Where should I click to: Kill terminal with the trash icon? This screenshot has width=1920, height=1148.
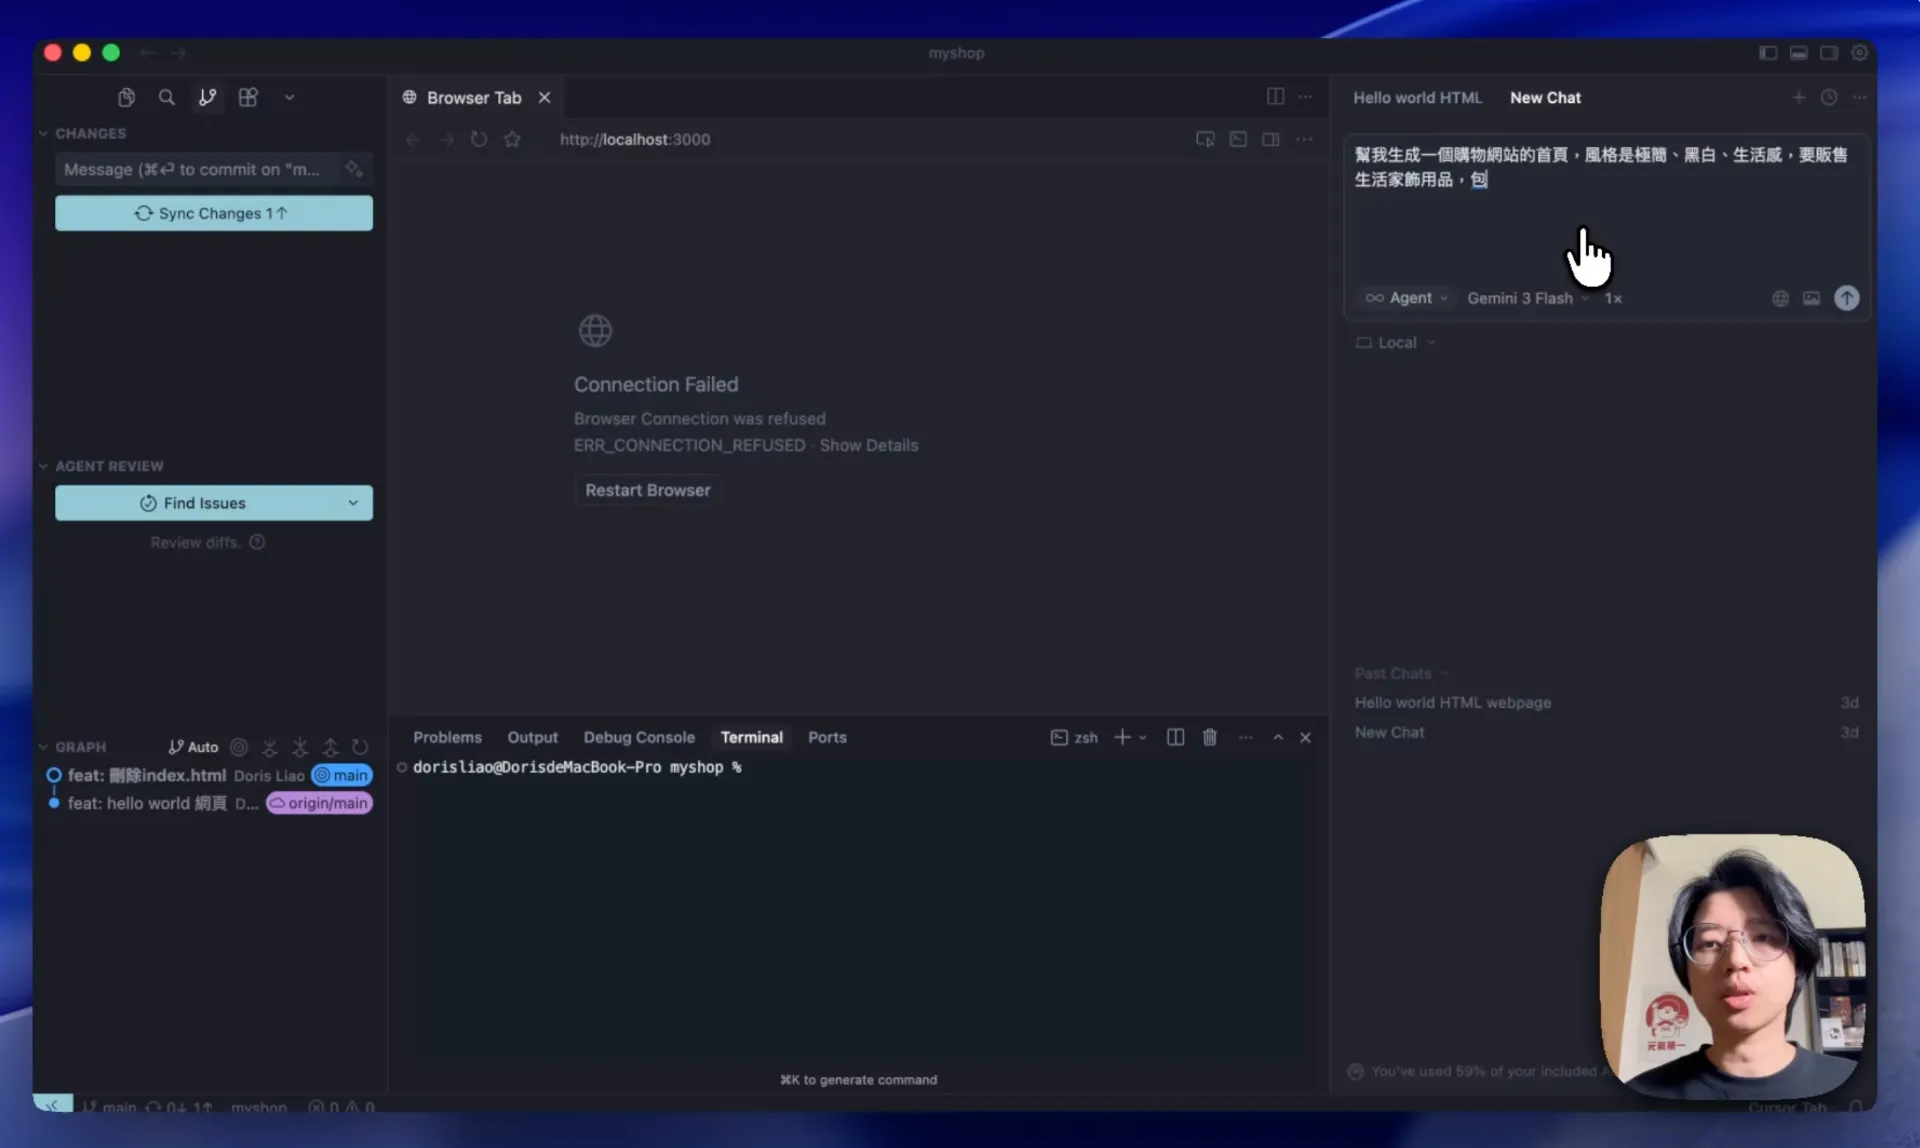pyautogui.click(x=1209, y=737)
